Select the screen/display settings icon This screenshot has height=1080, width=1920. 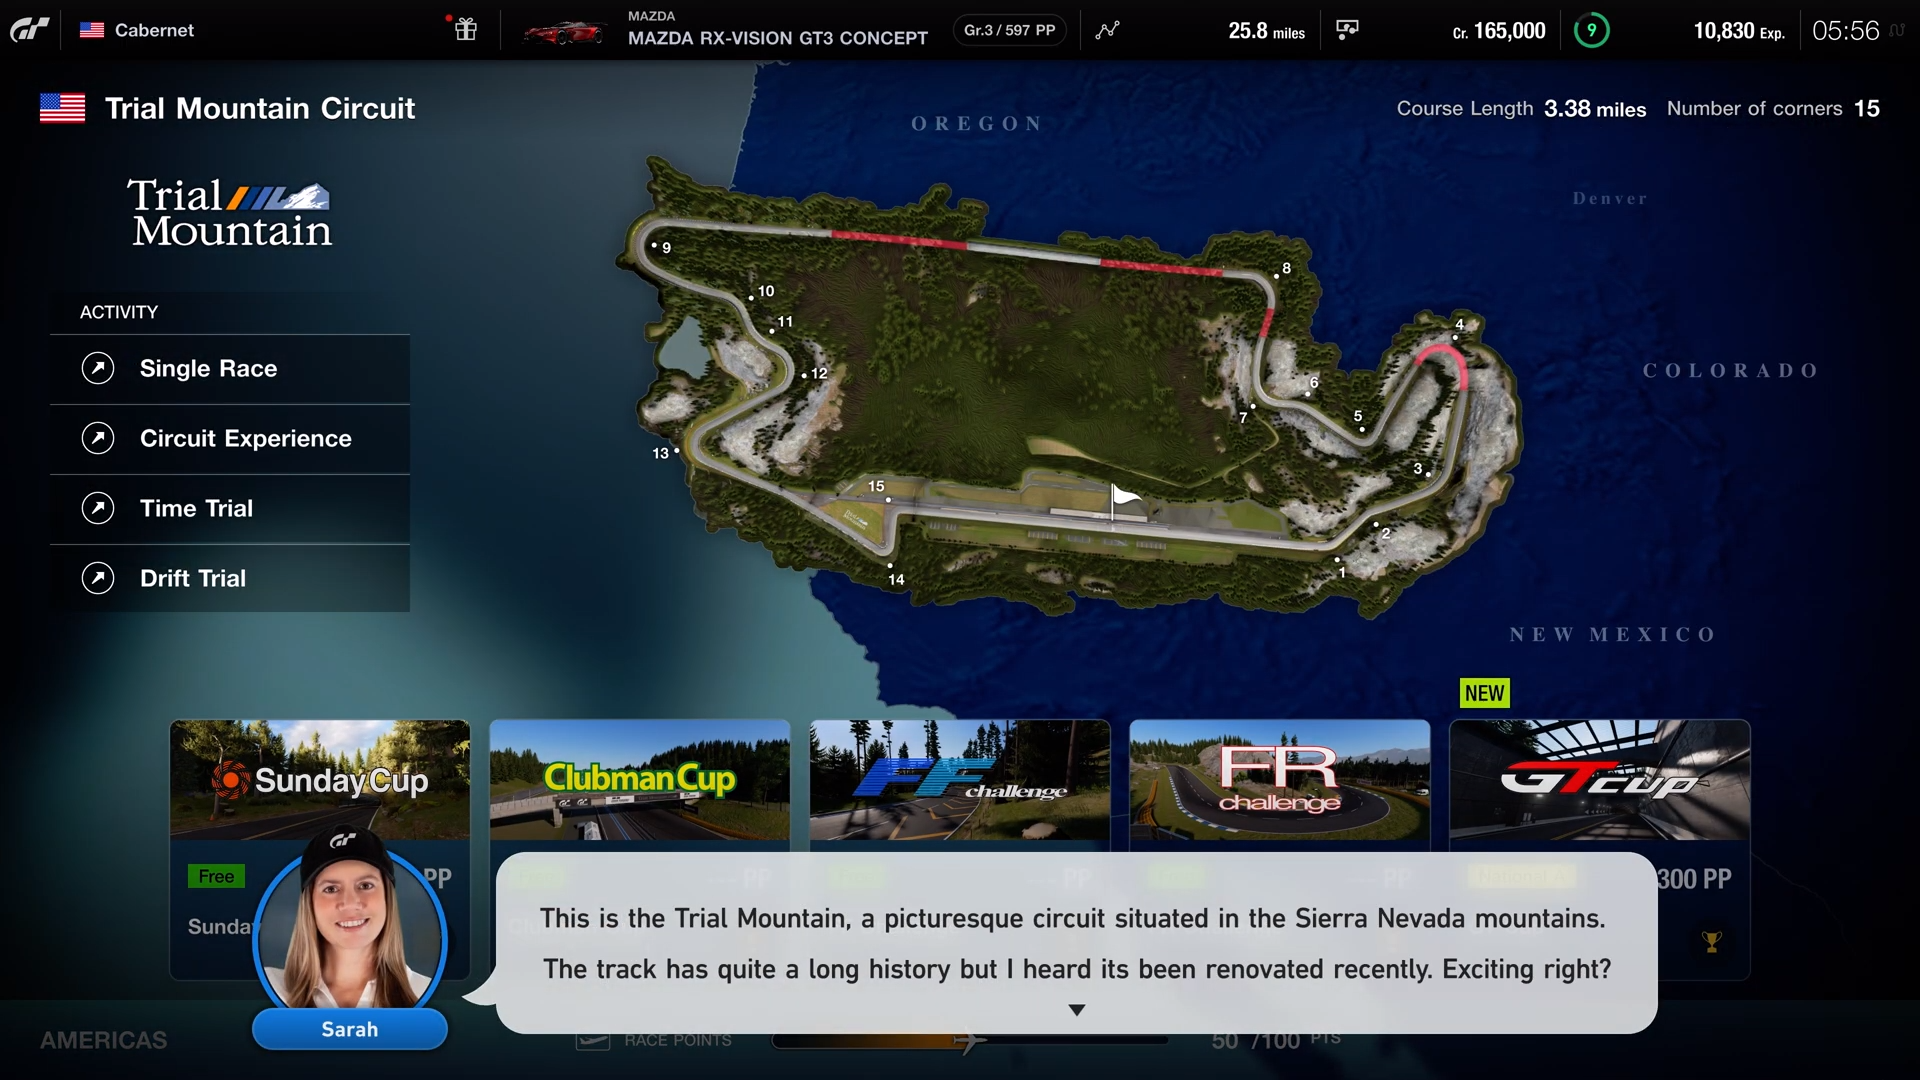point(1349,29)
